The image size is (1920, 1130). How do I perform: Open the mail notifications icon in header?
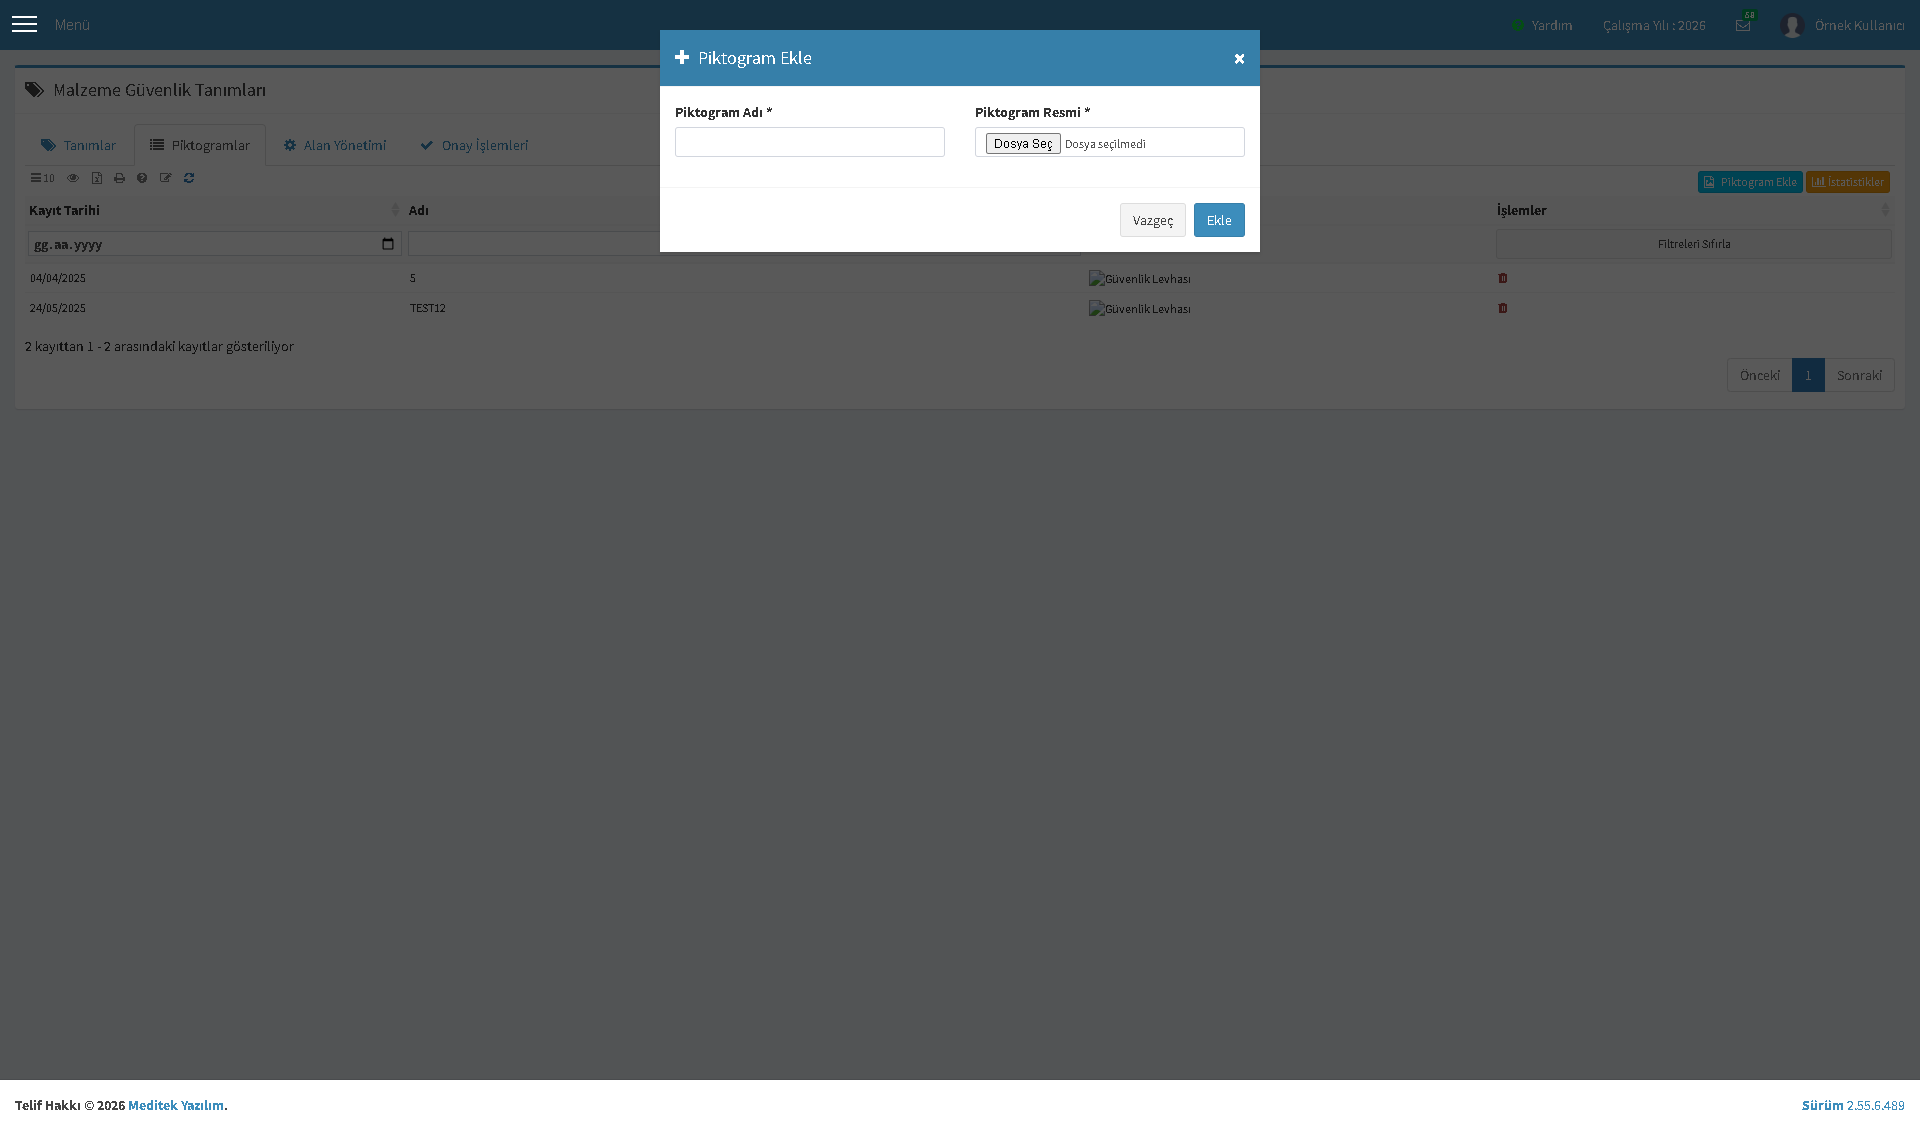(1743, 25)
